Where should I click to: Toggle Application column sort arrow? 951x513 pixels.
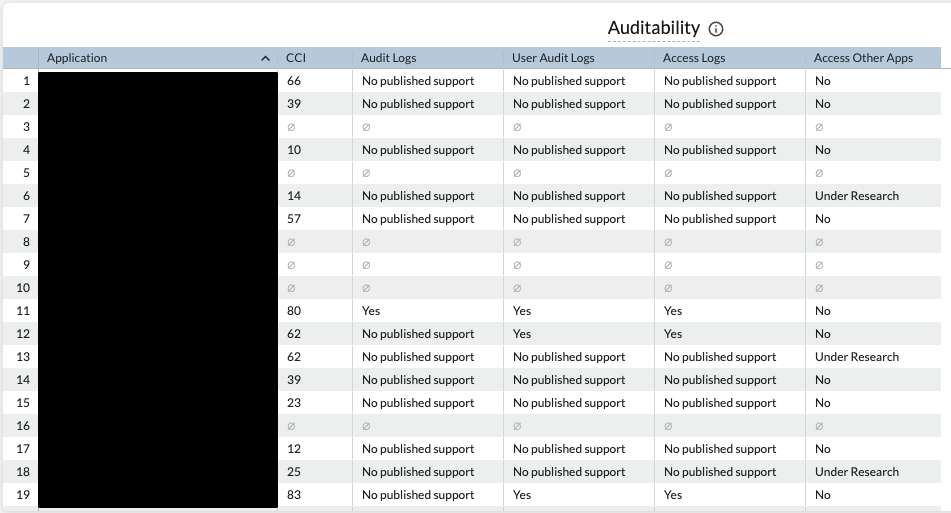coord(265,58)
